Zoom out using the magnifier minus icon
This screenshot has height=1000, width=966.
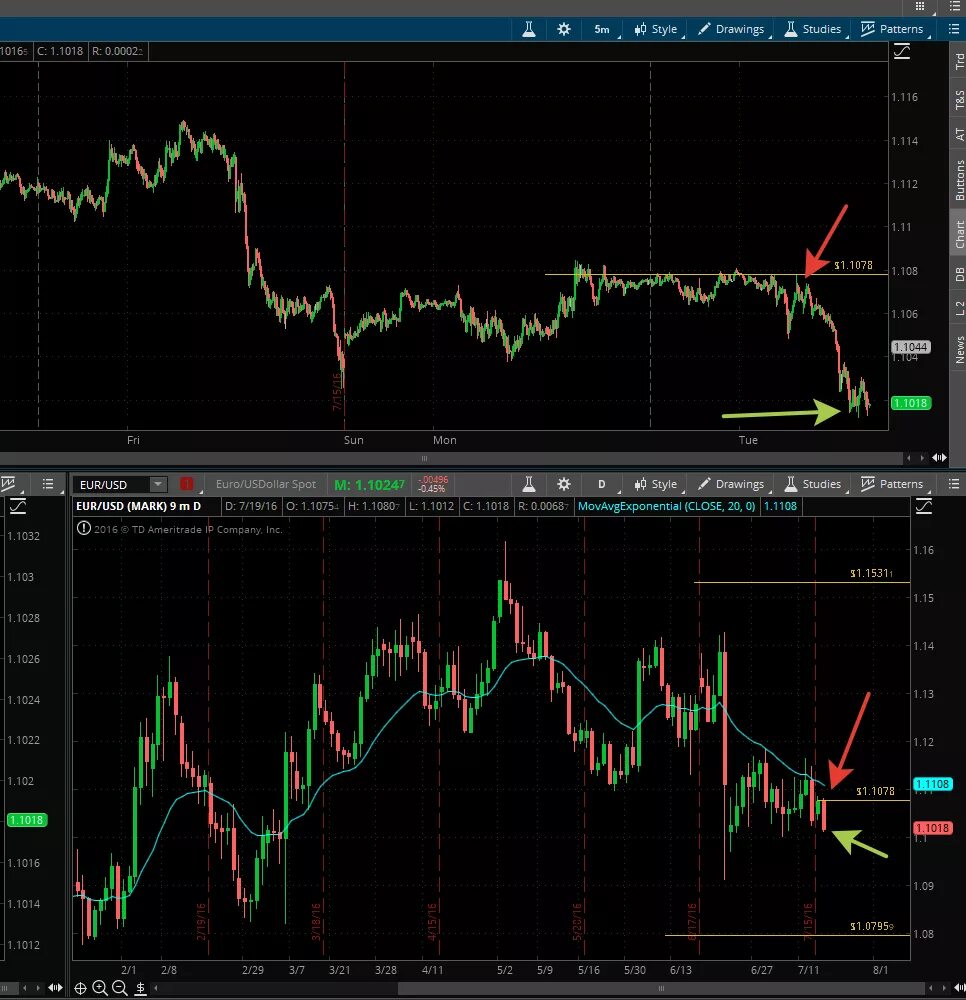[120, 989]
